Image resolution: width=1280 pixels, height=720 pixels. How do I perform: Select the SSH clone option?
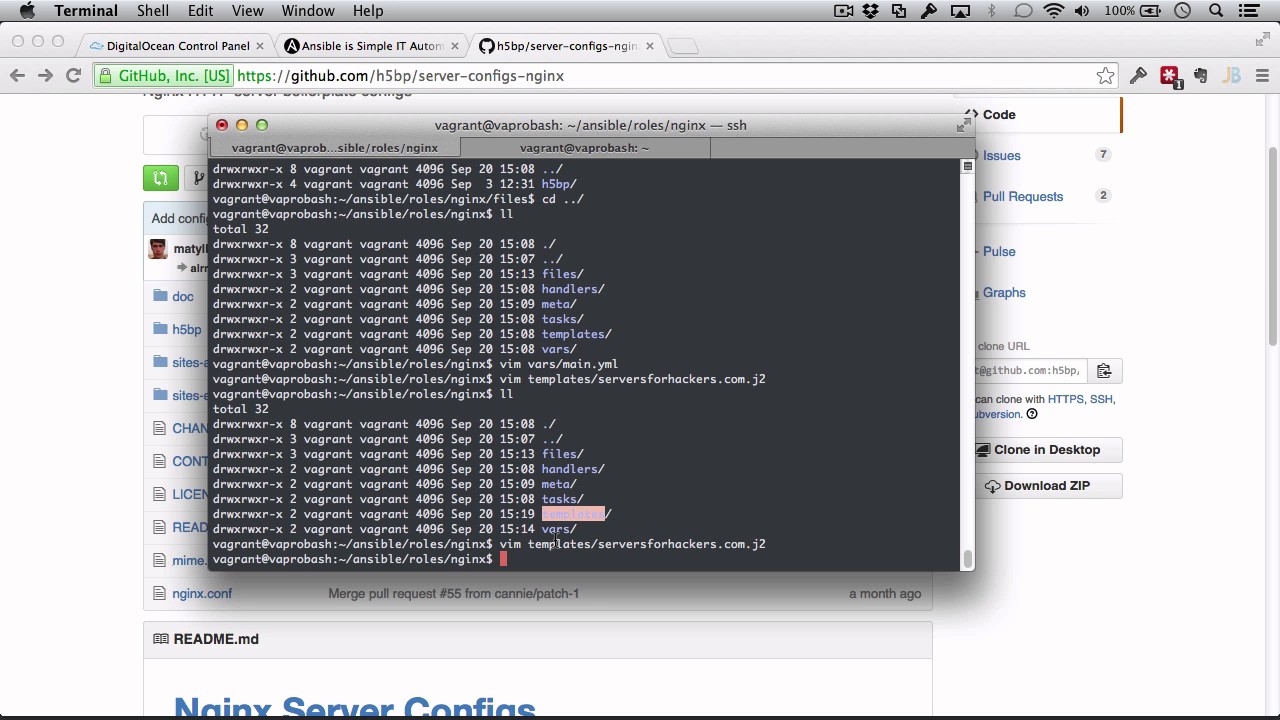(x=1101, y=399)
